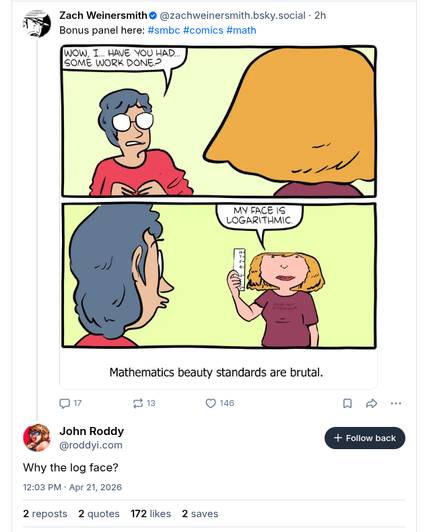Viewport: 433px width, 532px height.
Task: Bookmark the post with the save icon
Action: (x=347, y=403)
